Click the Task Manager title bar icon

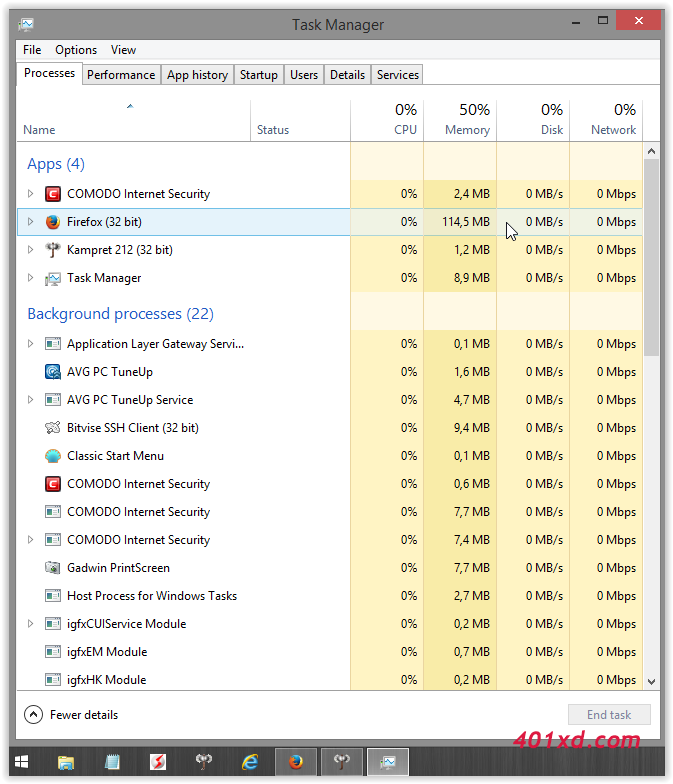26,24
